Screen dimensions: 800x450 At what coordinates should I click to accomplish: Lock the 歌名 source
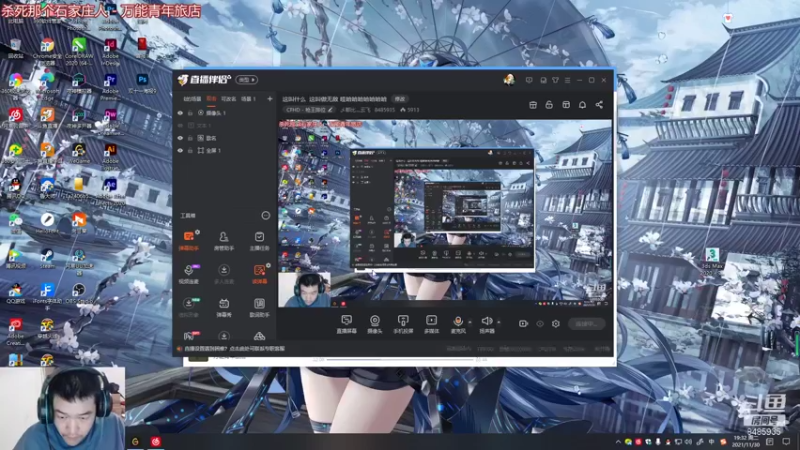point(190,138)
